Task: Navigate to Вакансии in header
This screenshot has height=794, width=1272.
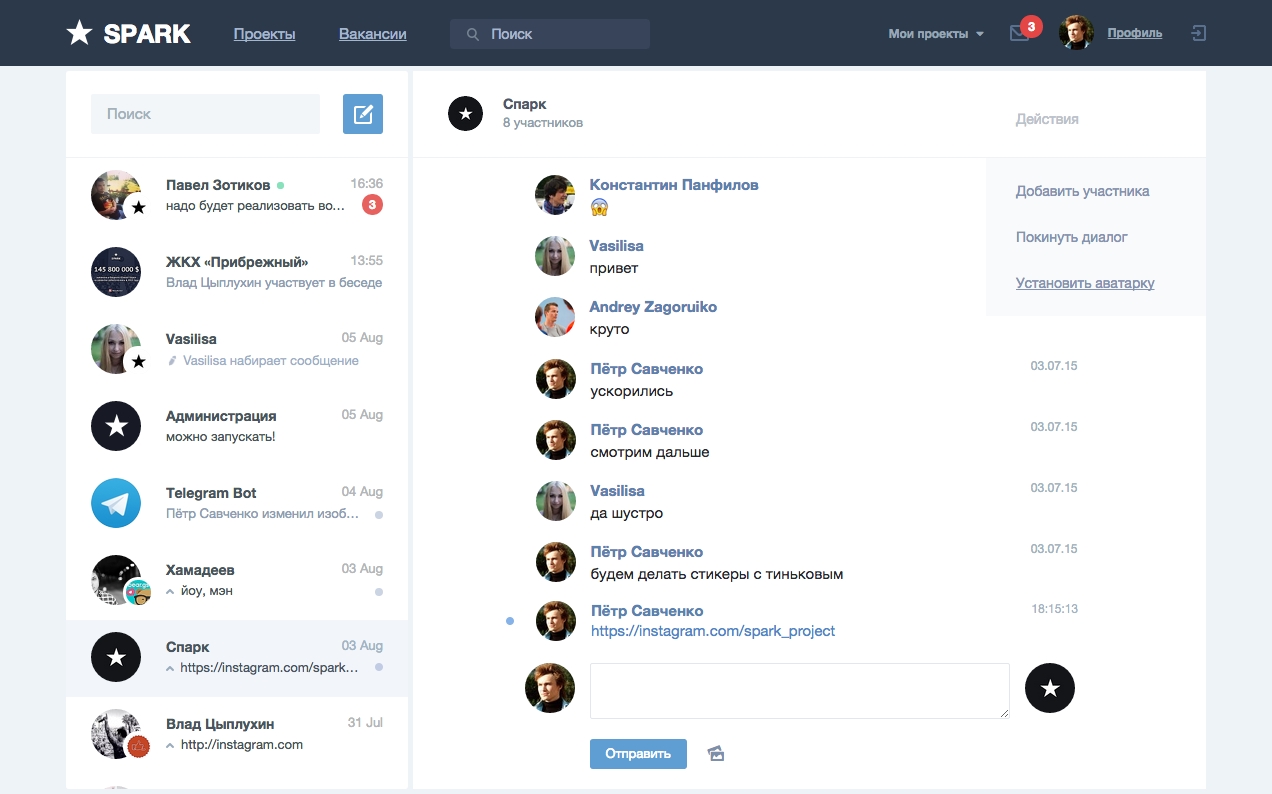Action: tap(372, 34)
